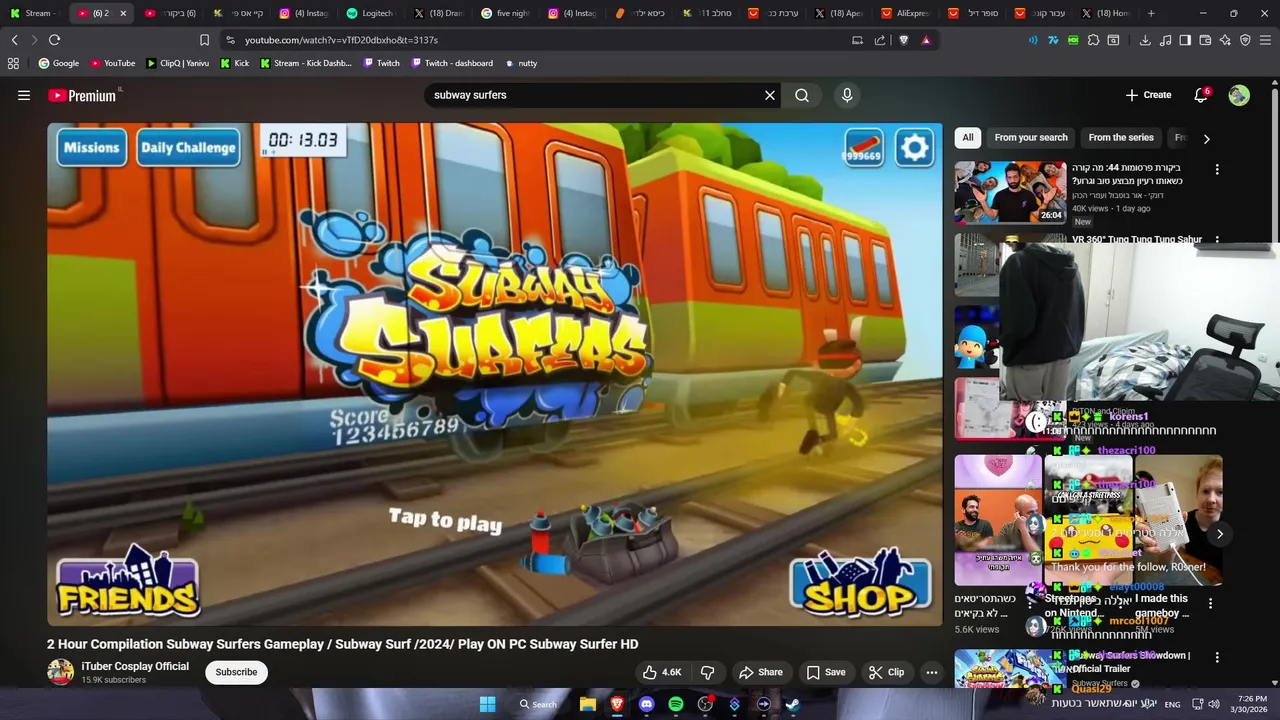Viewport: 1280px width, 720px height.
Task: Go forward in browser history
Action: point(34,40)
